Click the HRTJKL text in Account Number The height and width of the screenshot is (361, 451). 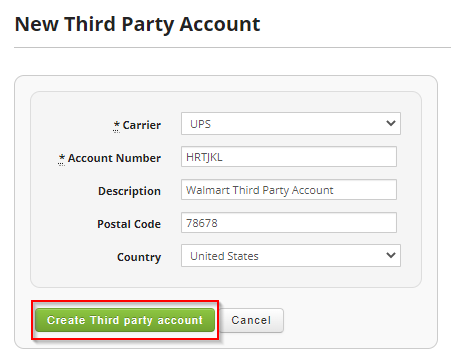point(204,157)
